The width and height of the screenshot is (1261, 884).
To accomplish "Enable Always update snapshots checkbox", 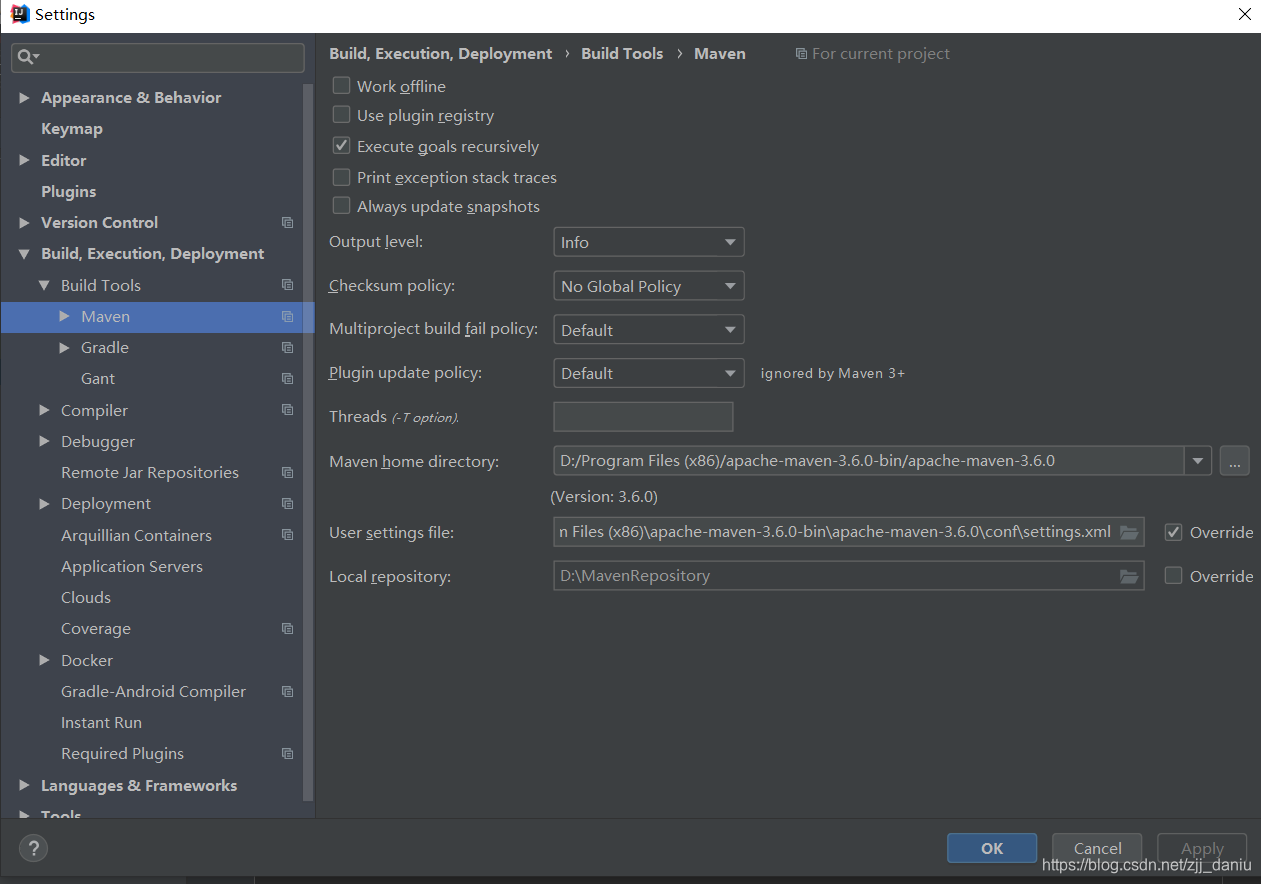I will pyautogui.click(x=341, y=206).
